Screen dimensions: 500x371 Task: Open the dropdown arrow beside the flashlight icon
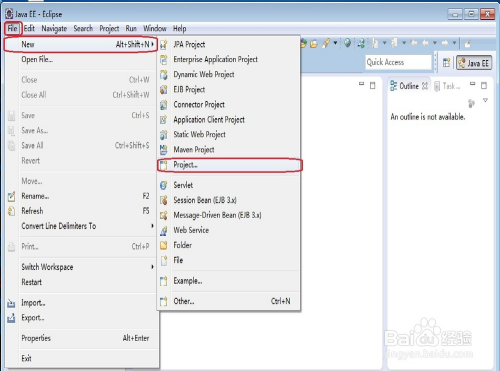(335, 43)
